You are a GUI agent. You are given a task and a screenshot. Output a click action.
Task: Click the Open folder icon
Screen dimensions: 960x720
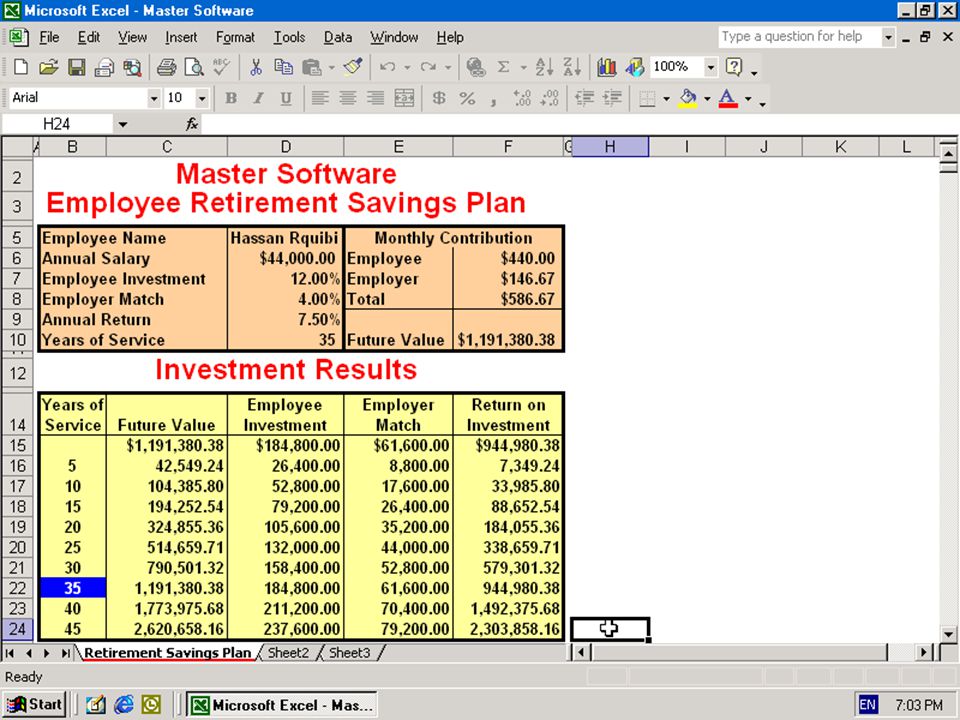(48, 67)
